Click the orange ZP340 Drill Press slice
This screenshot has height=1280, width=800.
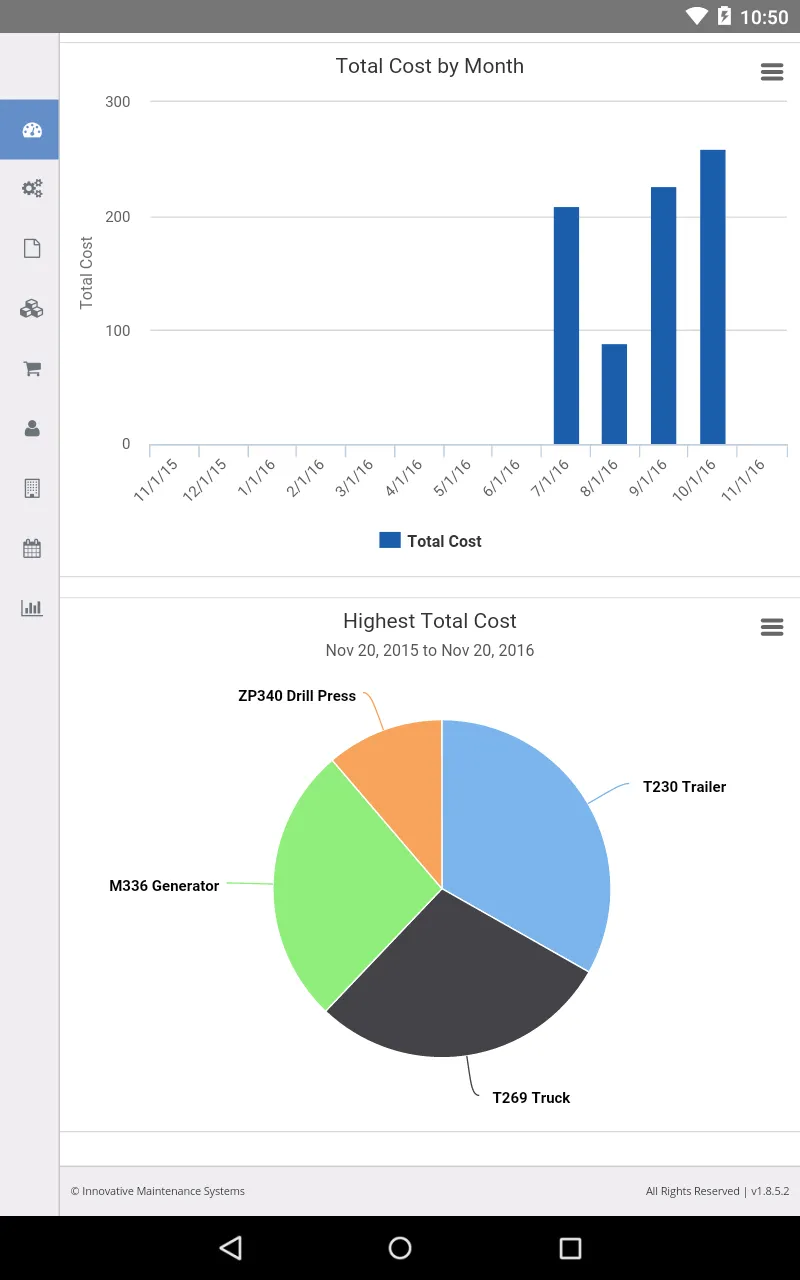point(400,770)
